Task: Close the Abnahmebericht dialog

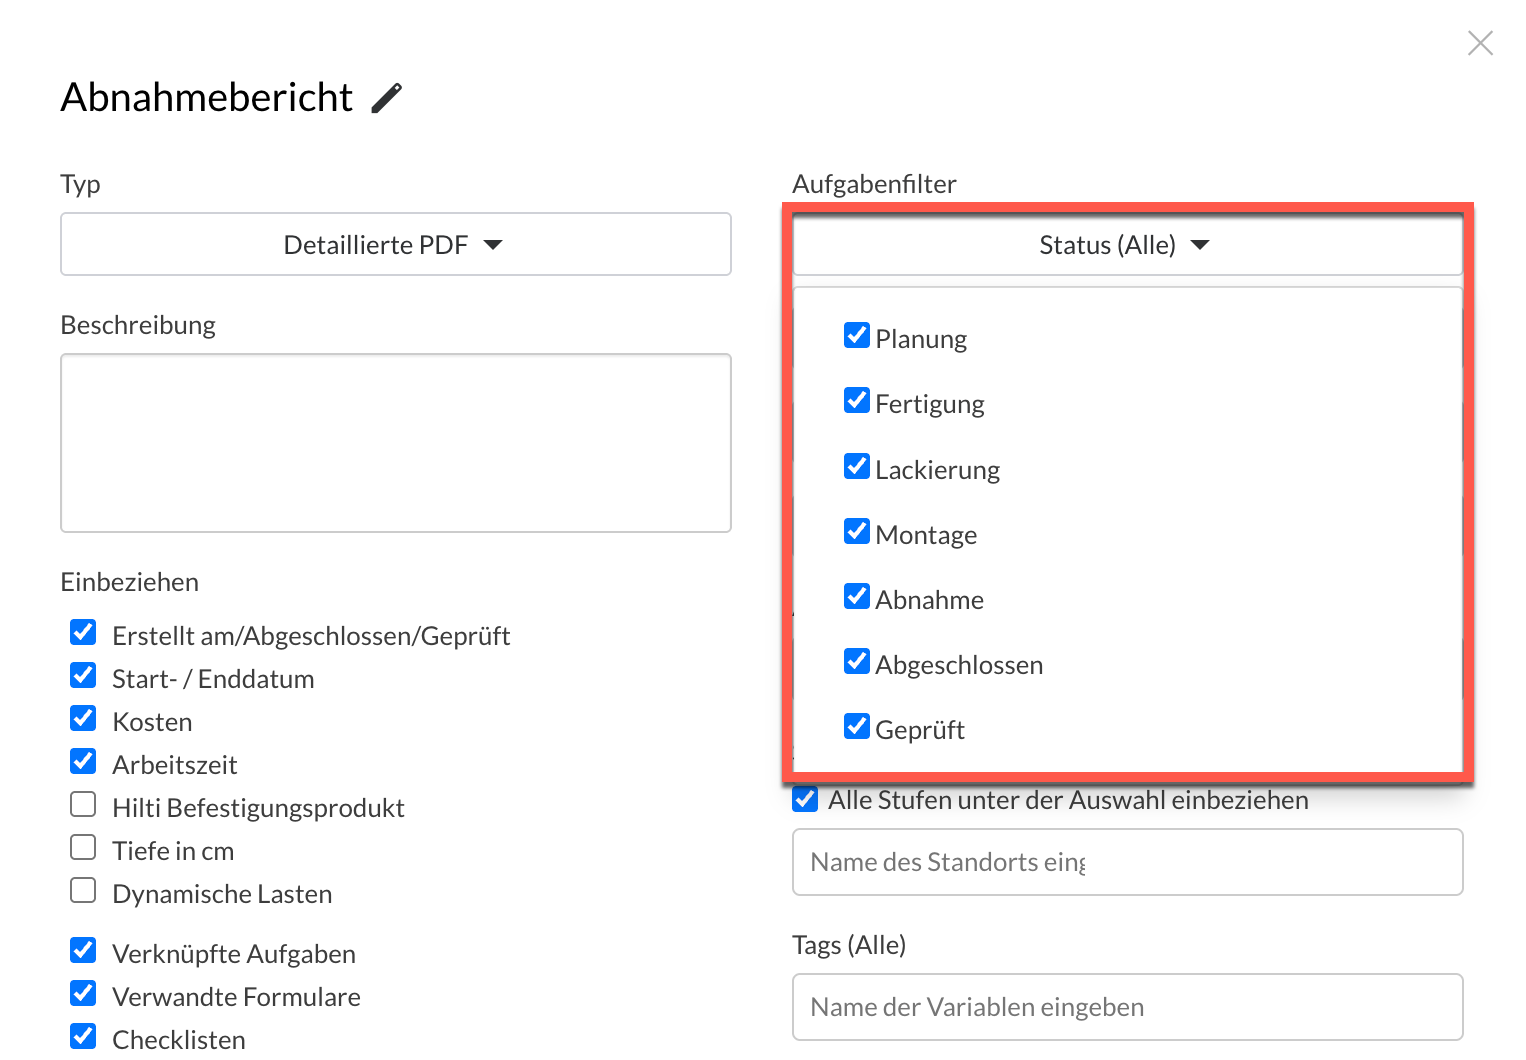Action: [1480, 43]
